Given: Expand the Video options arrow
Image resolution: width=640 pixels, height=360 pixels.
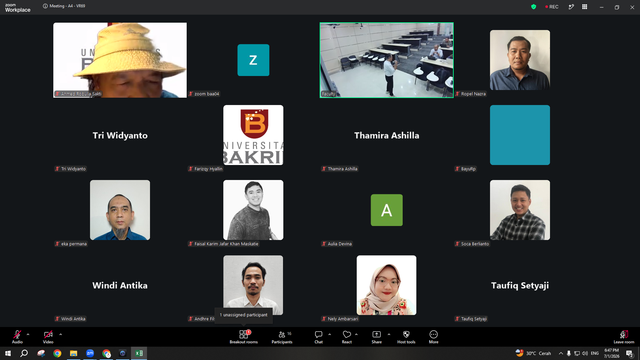Looking at the screenshot, I should coord(60,334).
